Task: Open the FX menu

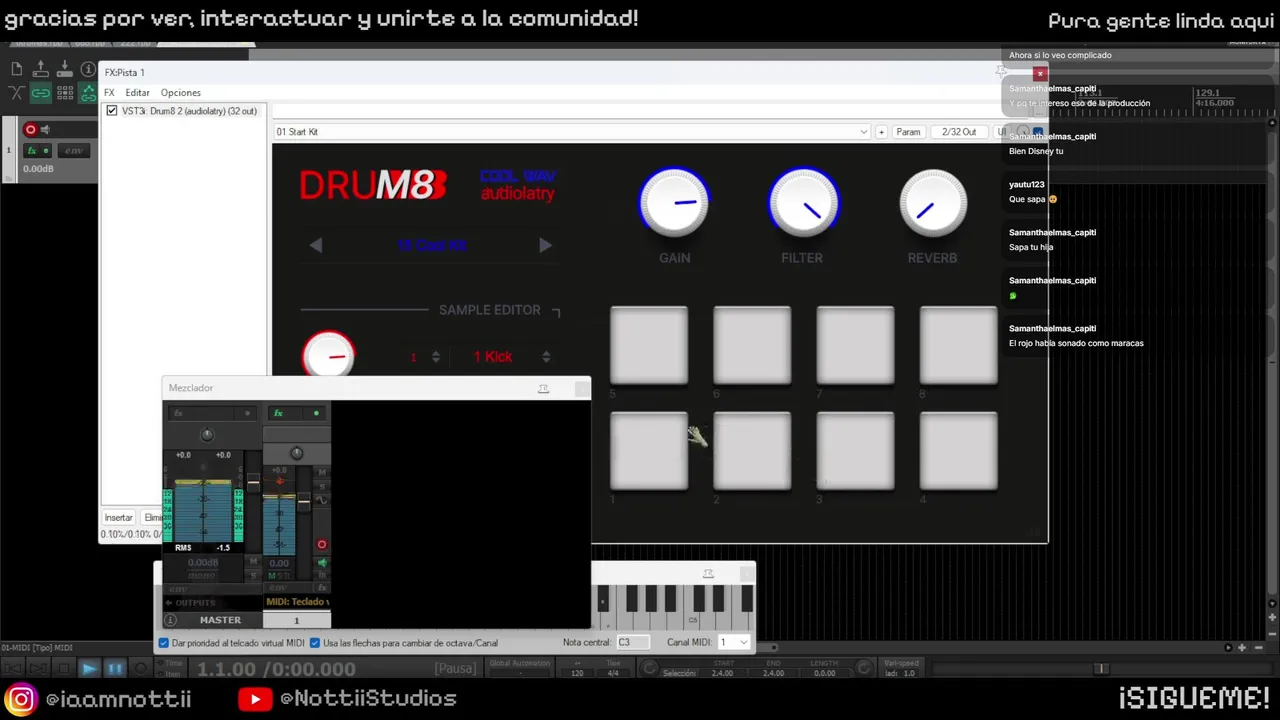Action: 109,93
